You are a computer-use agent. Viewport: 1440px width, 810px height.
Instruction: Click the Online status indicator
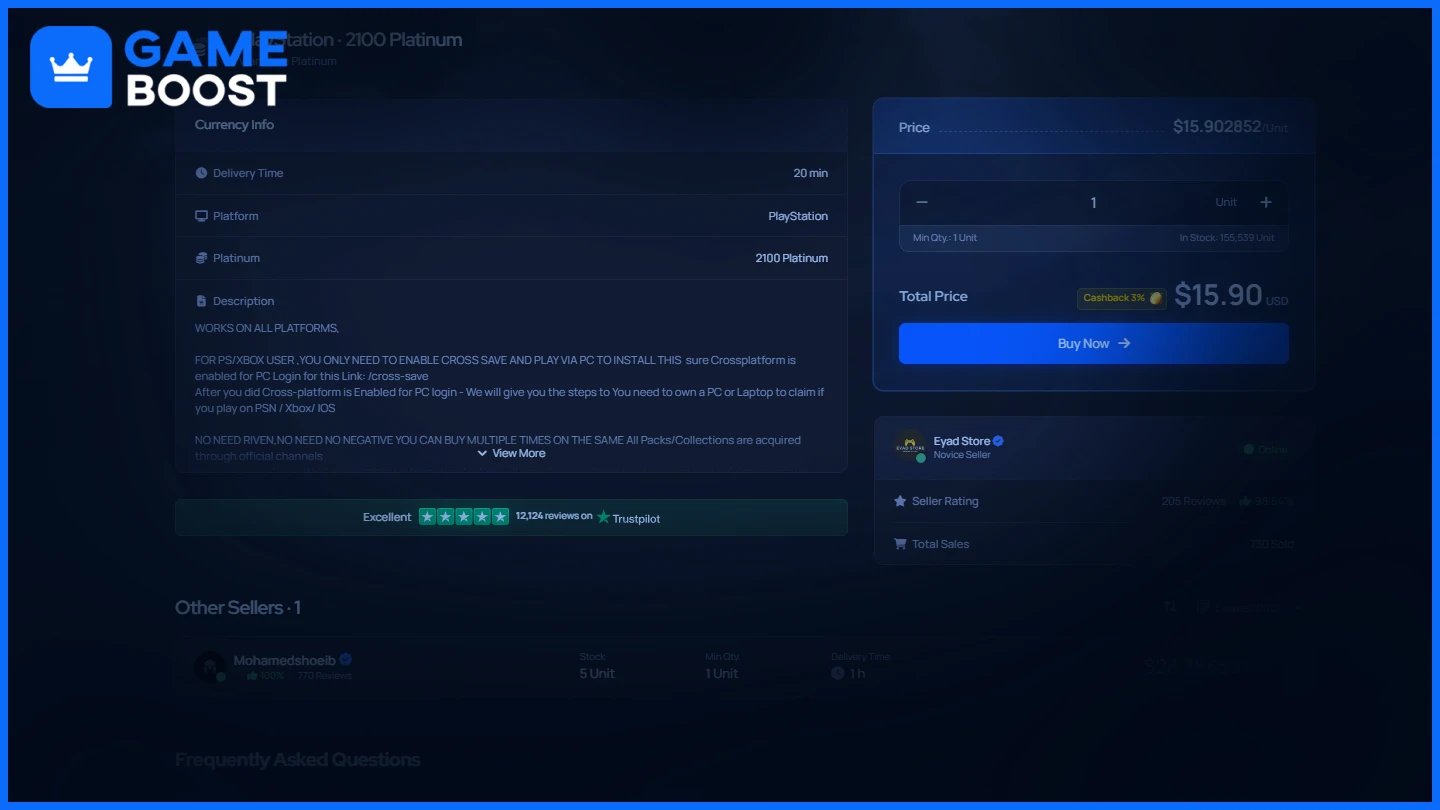pos(1266,449)
